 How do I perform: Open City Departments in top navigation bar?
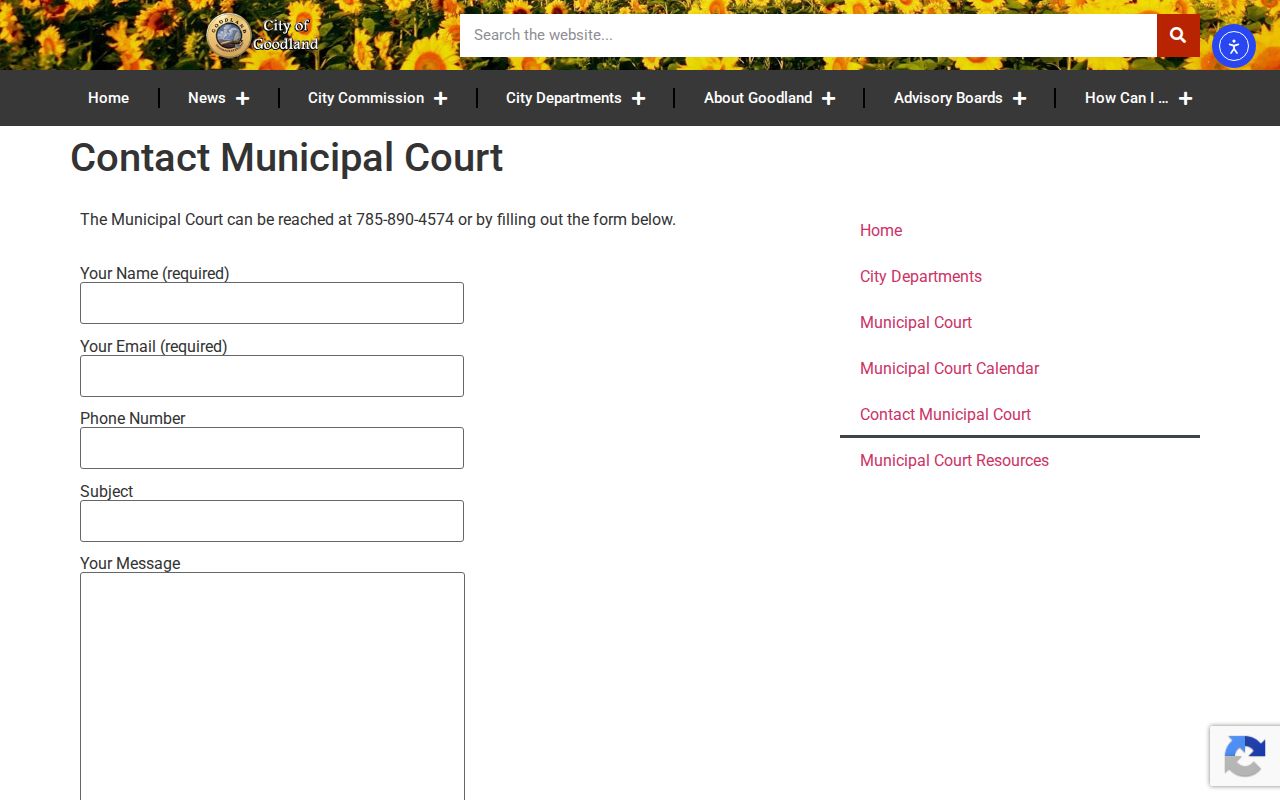[x=564, y=98]
